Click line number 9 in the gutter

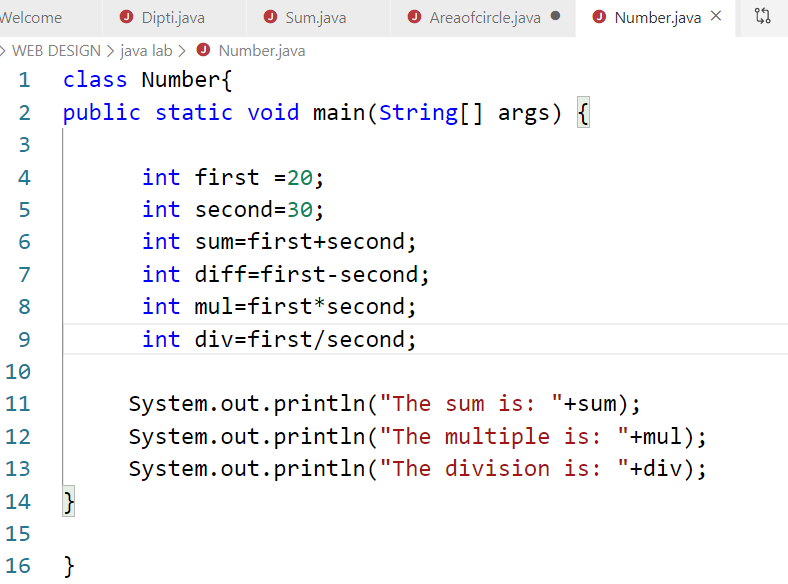click(24, 339)
